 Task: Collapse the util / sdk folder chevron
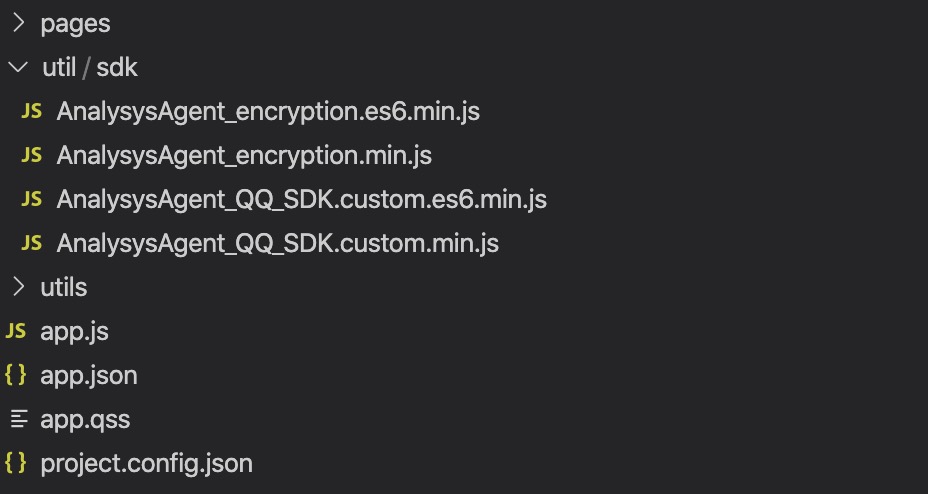pos(18,67)
